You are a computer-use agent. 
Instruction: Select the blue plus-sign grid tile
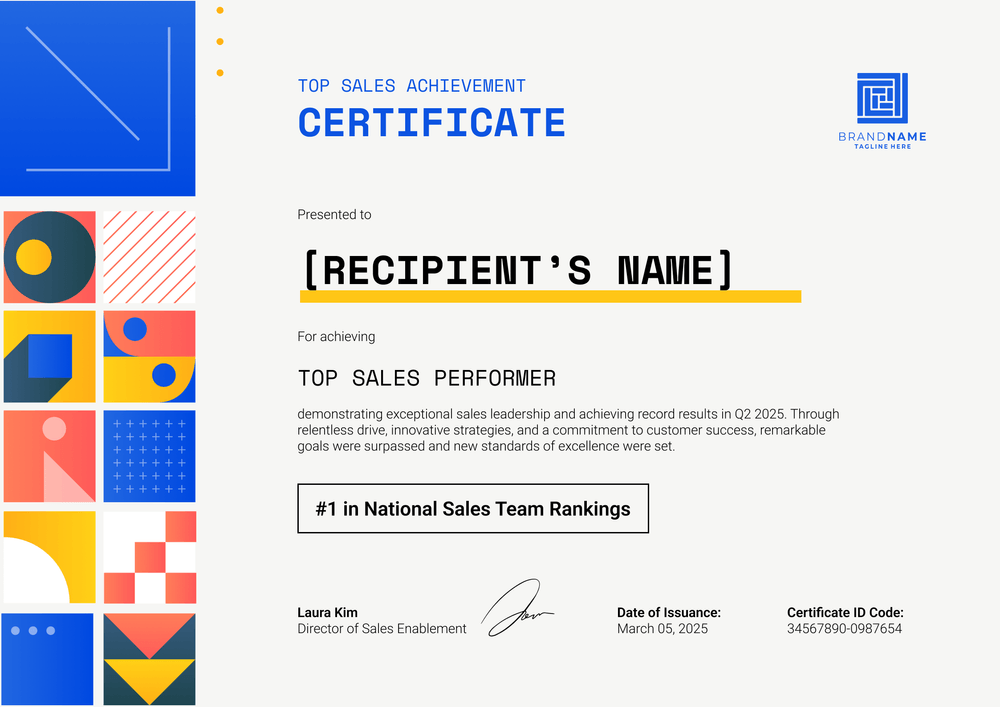point(149,456)
